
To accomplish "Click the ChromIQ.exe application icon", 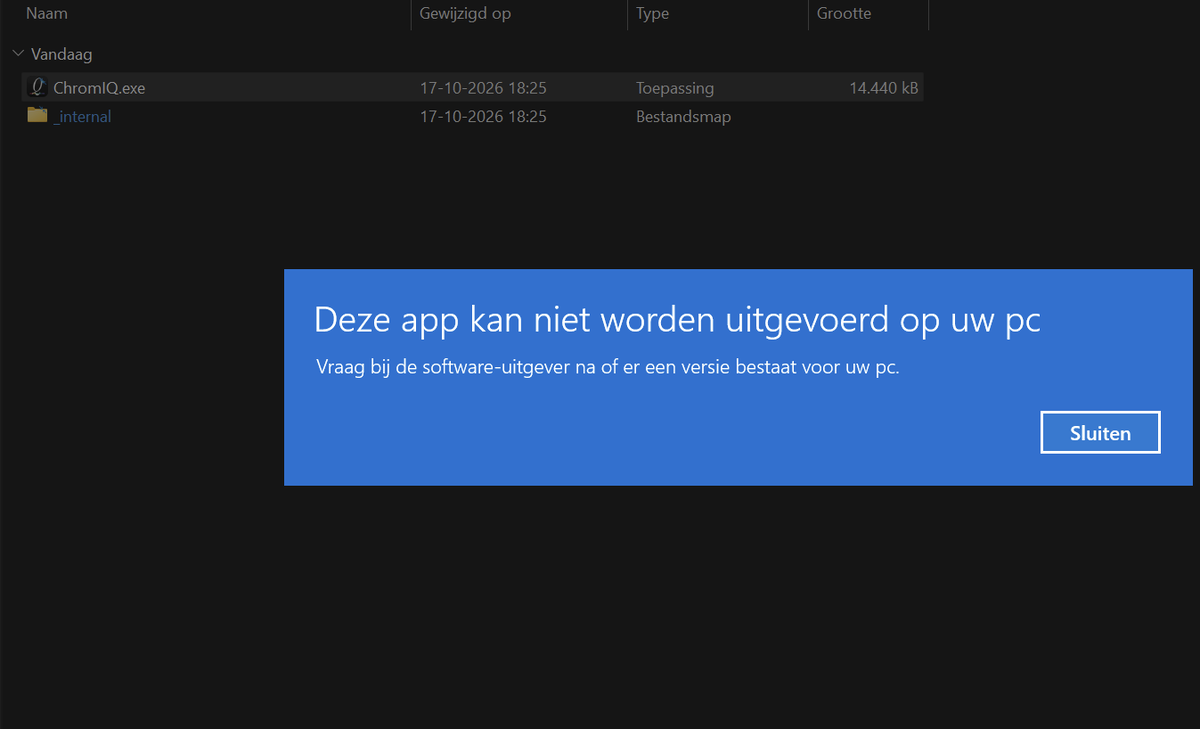I will 38,87.
